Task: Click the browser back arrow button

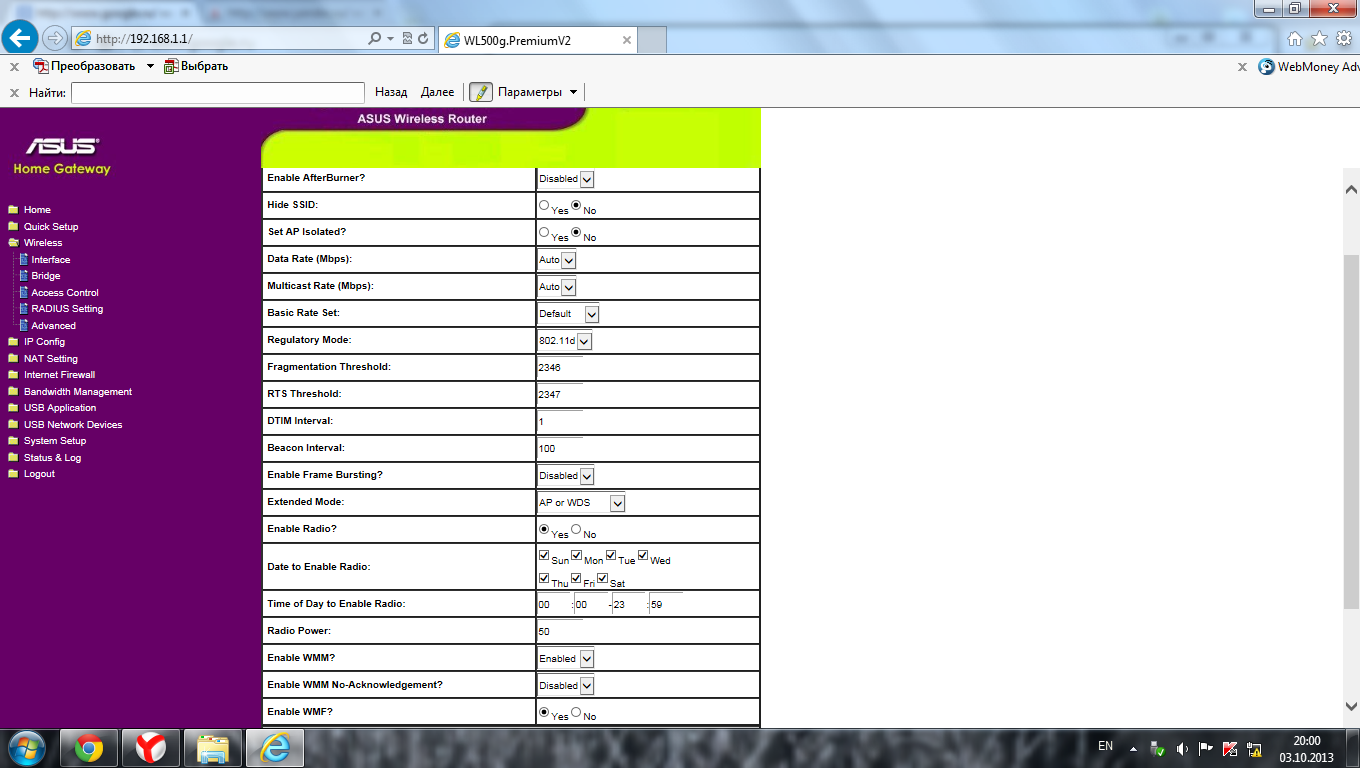Action: point(21,38)
